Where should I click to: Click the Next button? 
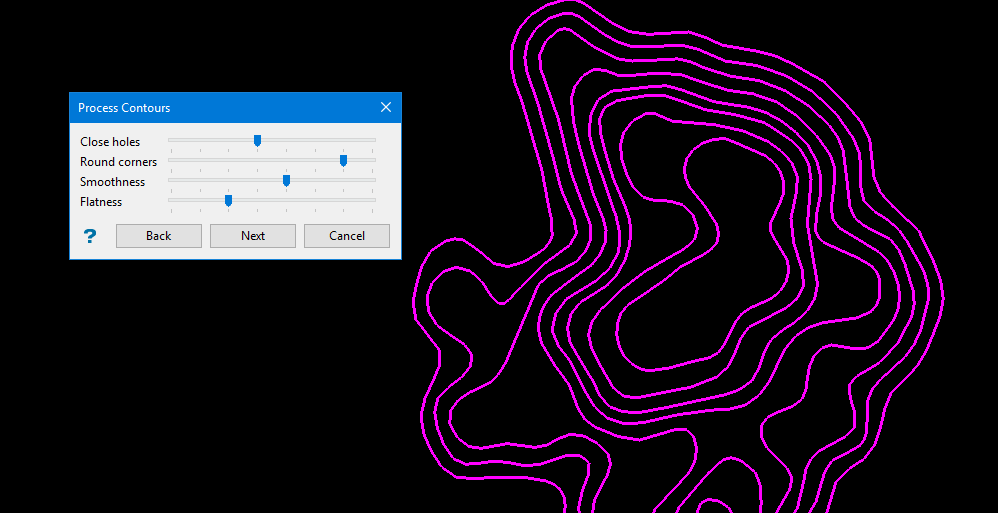tap(253, 235)
